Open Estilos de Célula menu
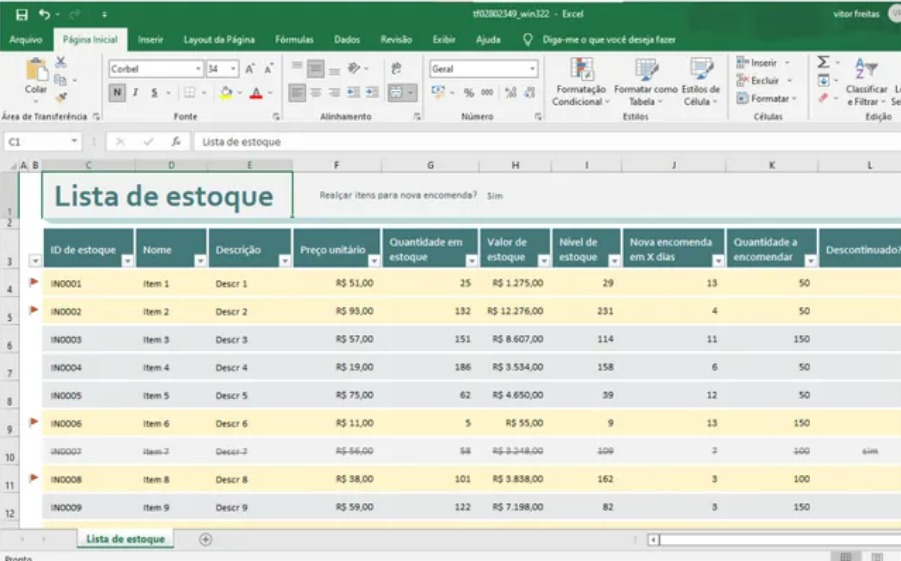This screenshot has height=561, width=901. click(x=700, y=82)
